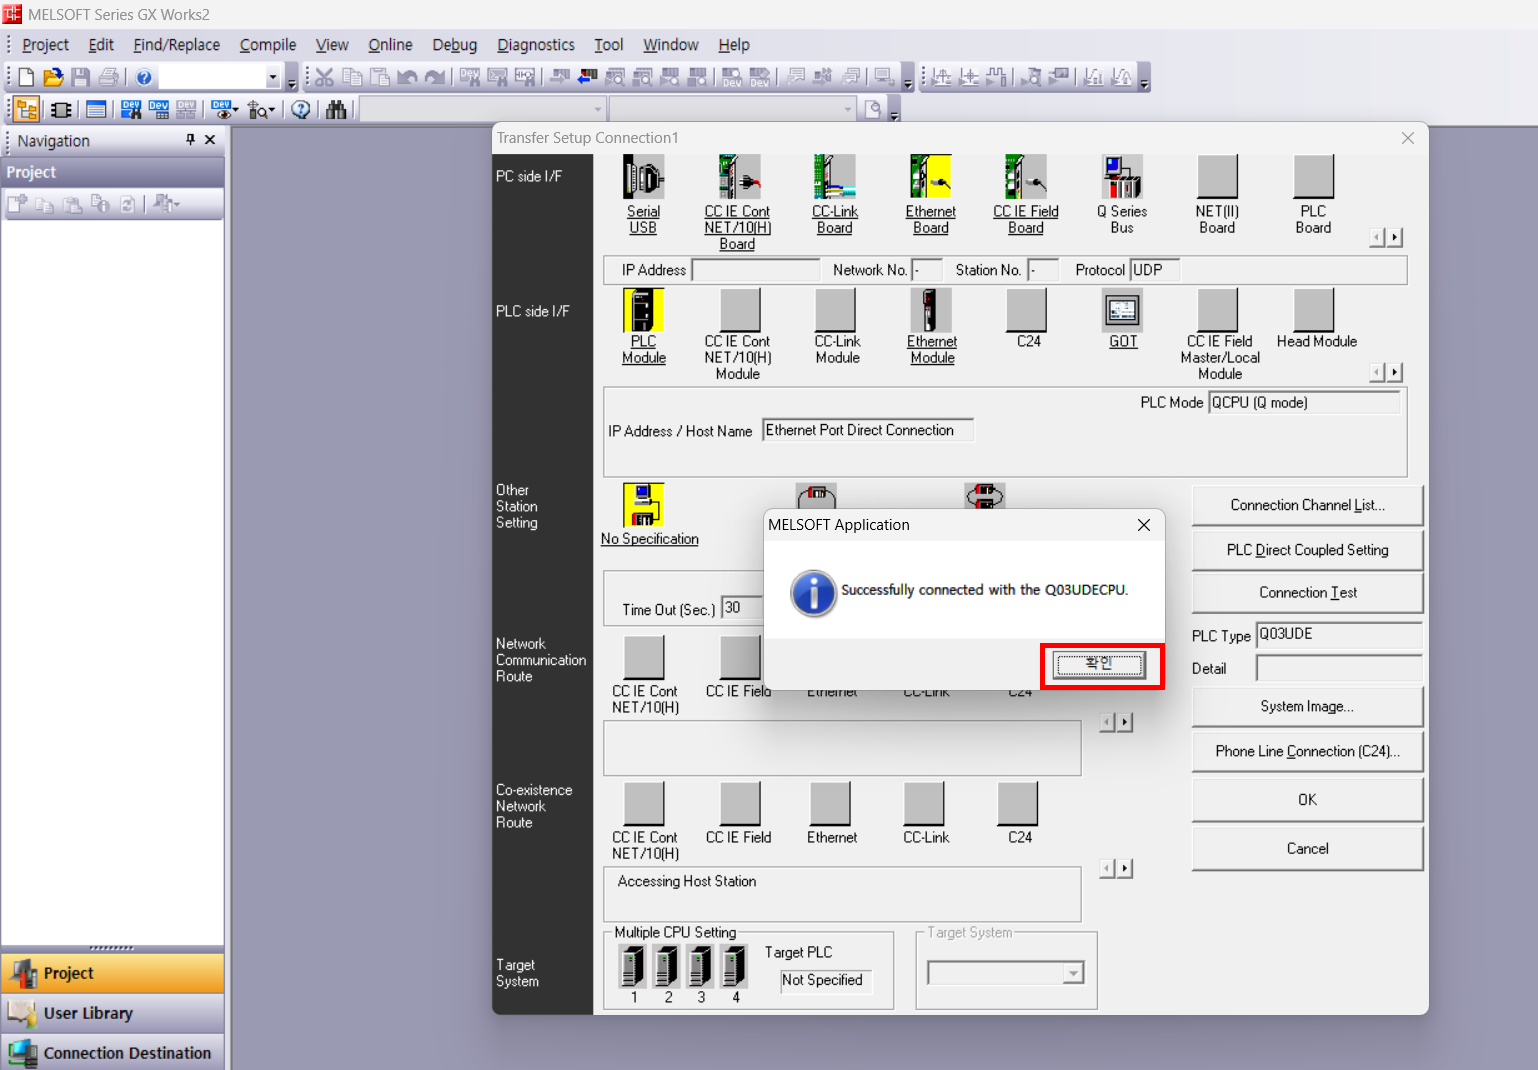1538x1070 pixels.
Task: Click the New project toolbar icon
Action: pyautogui.click(x=26, y=77)
